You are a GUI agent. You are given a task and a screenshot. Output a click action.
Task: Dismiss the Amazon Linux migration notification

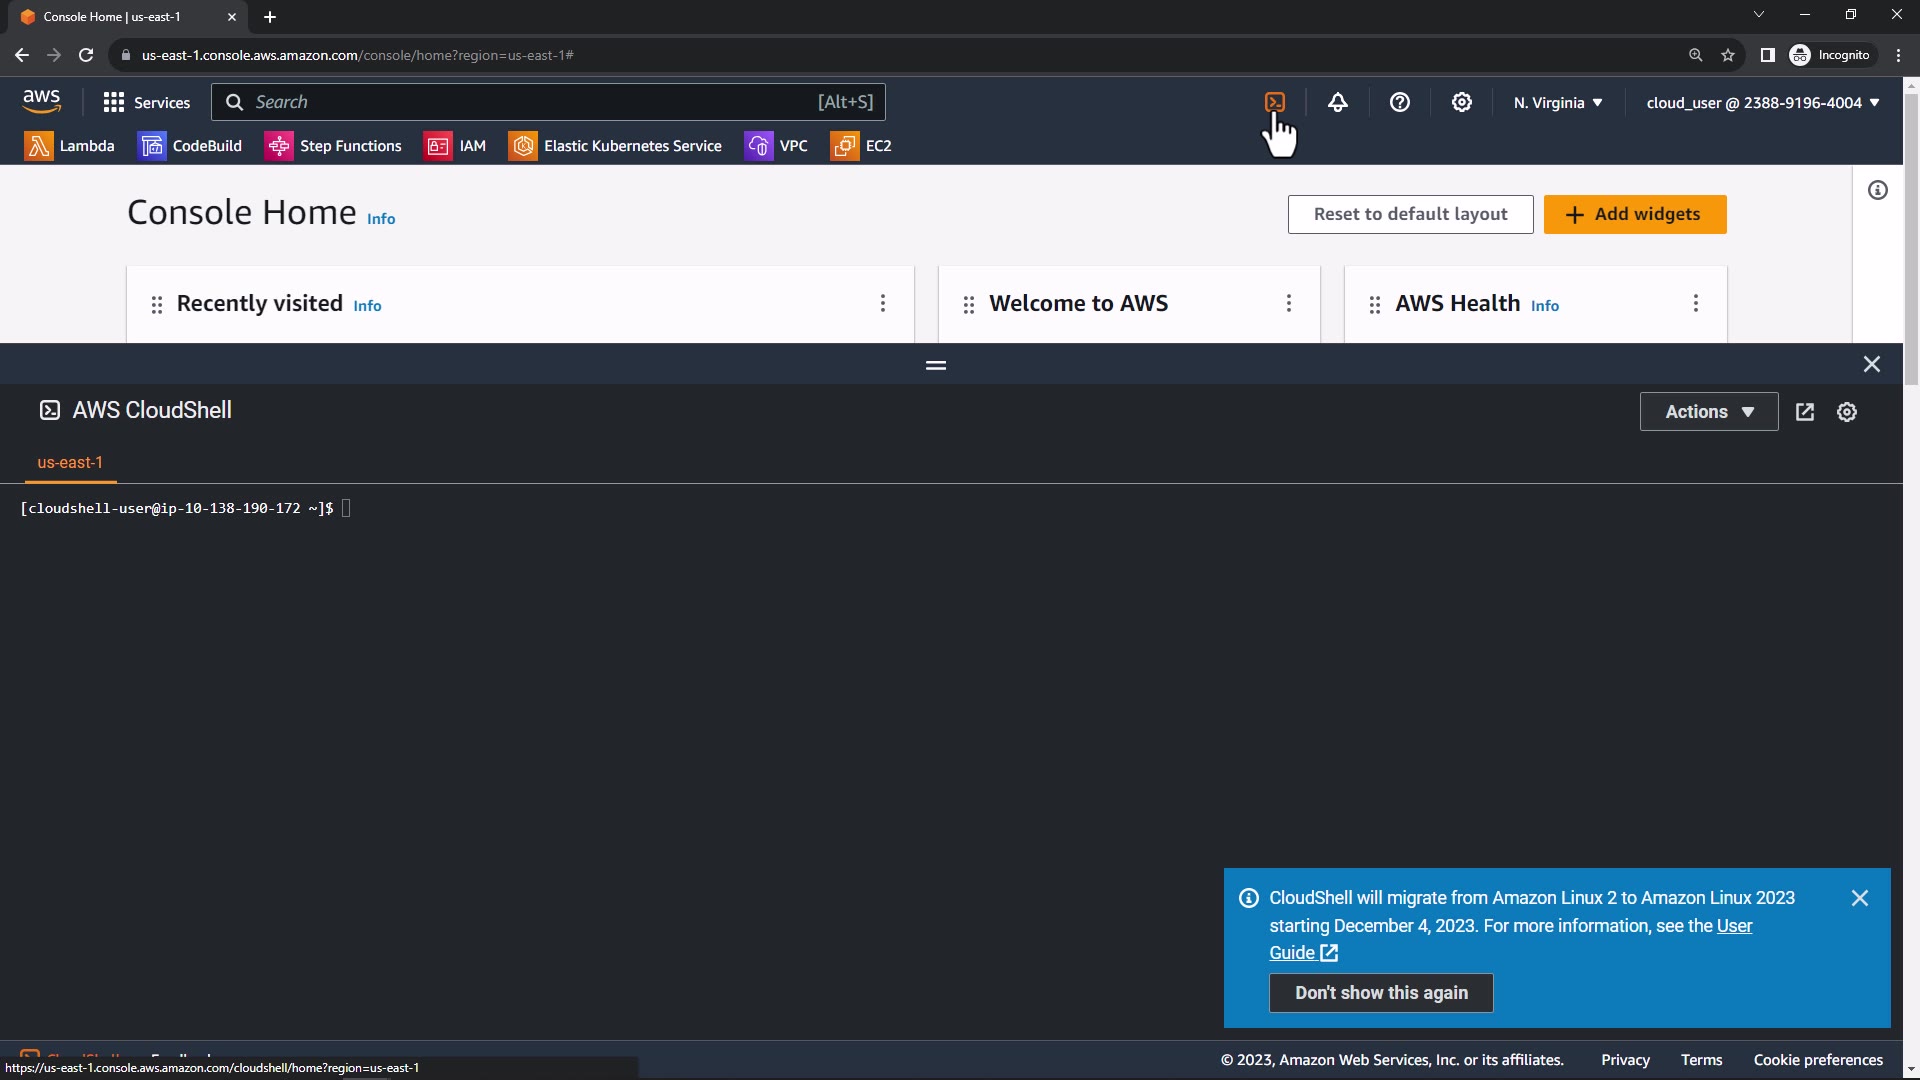coord(1859,898)
